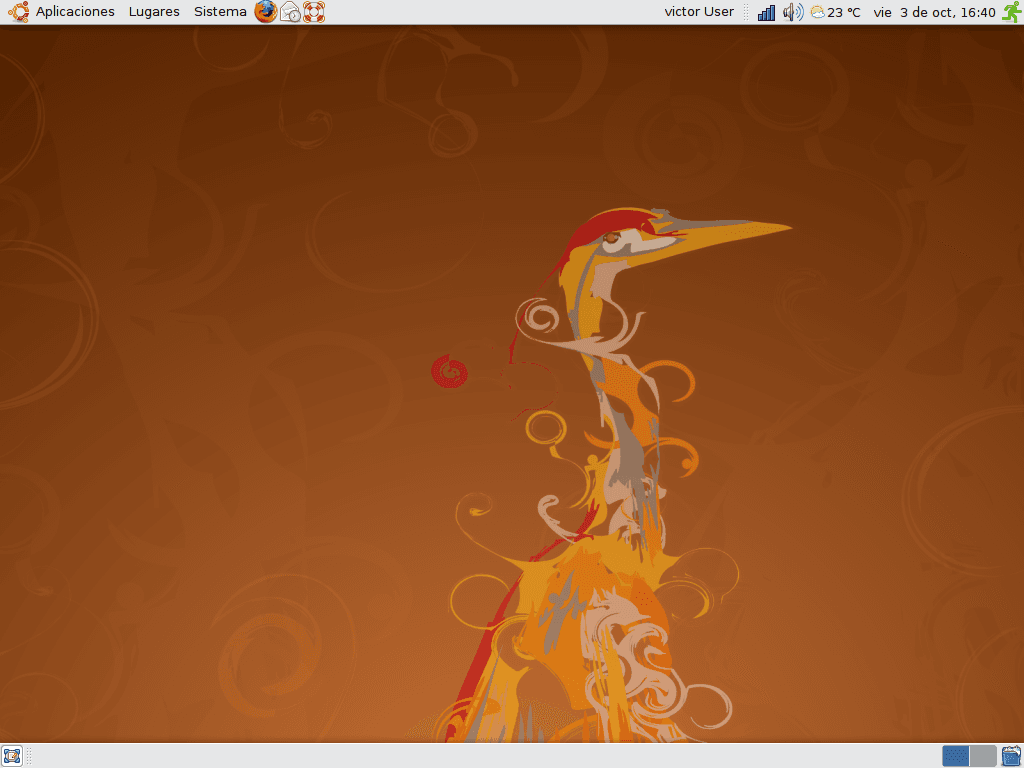The image size is (1024, 768).
Task: Open the Sistema menu
Action: [x=220, y=12]
